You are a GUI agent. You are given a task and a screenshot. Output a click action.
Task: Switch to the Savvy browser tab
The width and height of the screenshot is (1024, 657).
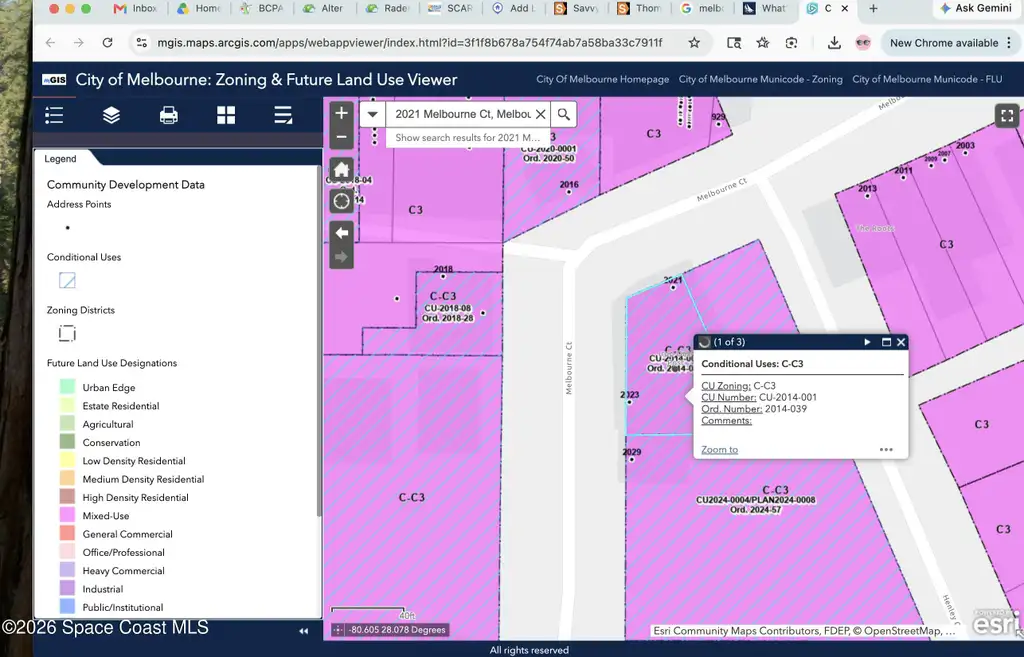pos(577,8)
